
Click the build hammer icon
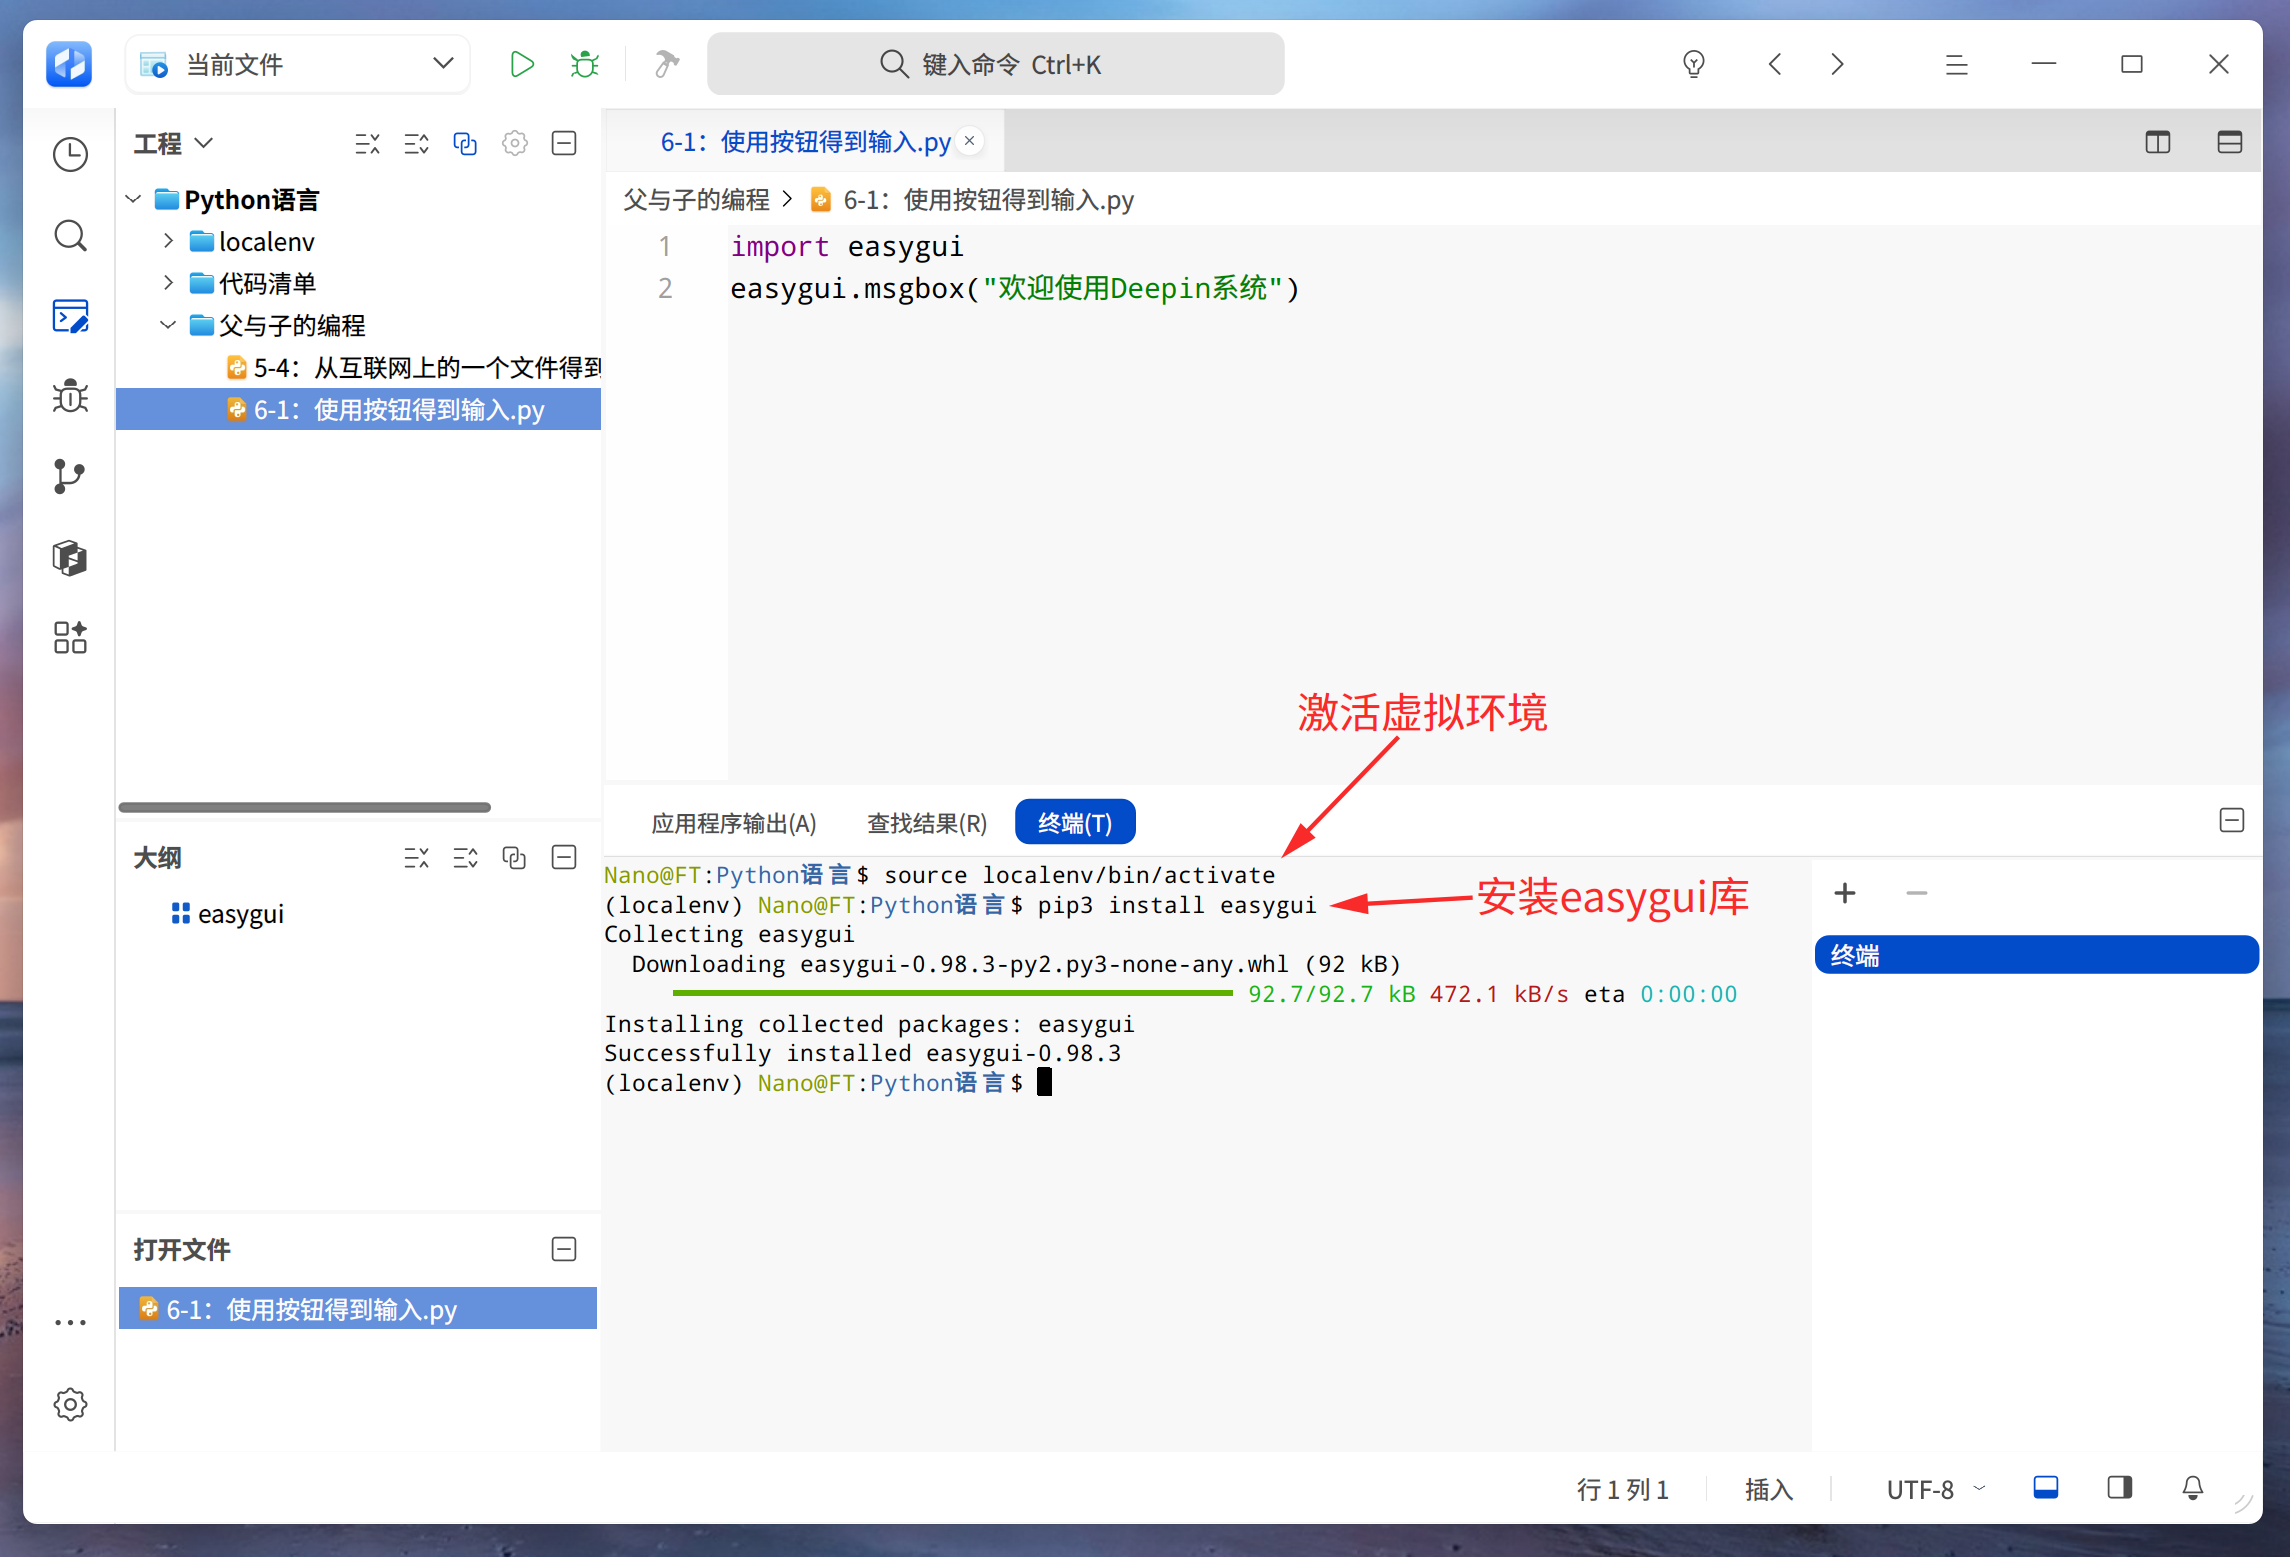tap(666, 65)
